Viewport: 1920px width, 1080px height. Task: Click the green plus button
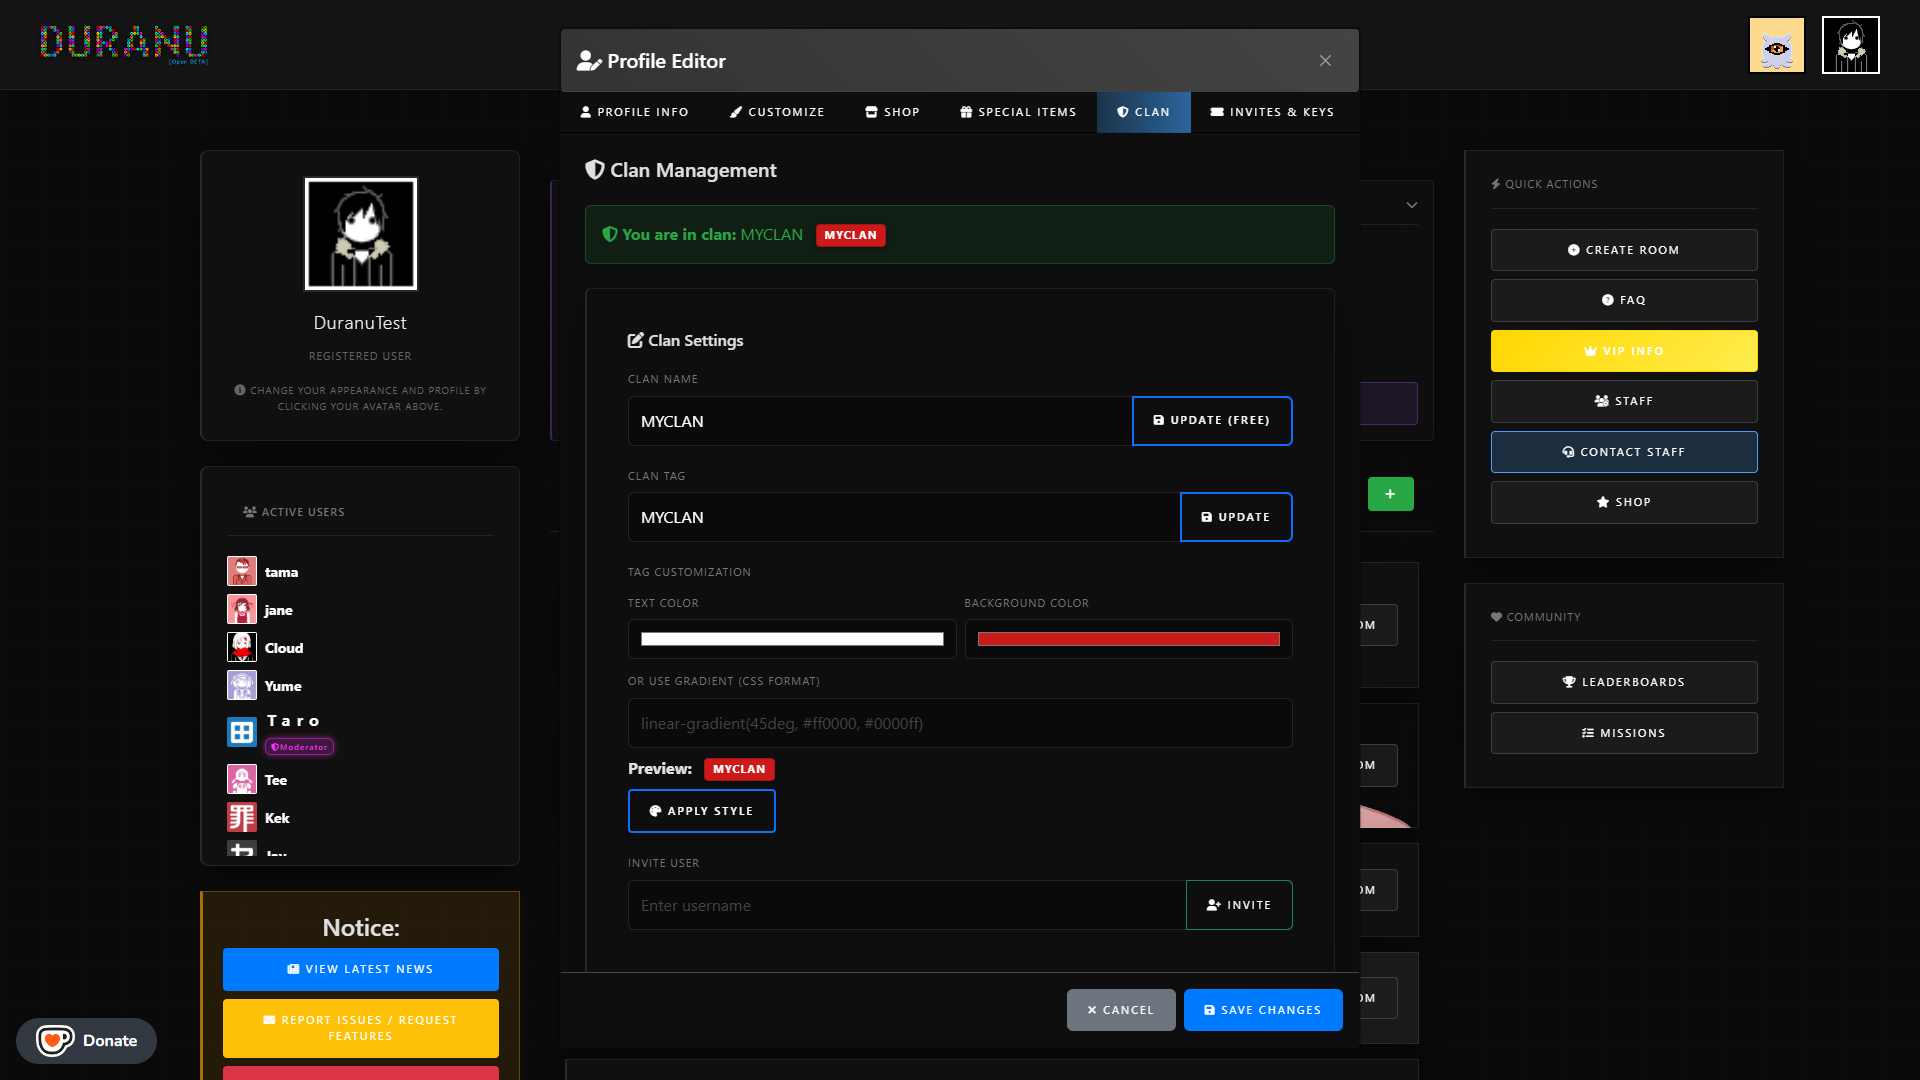click(x=1390, y=494)
